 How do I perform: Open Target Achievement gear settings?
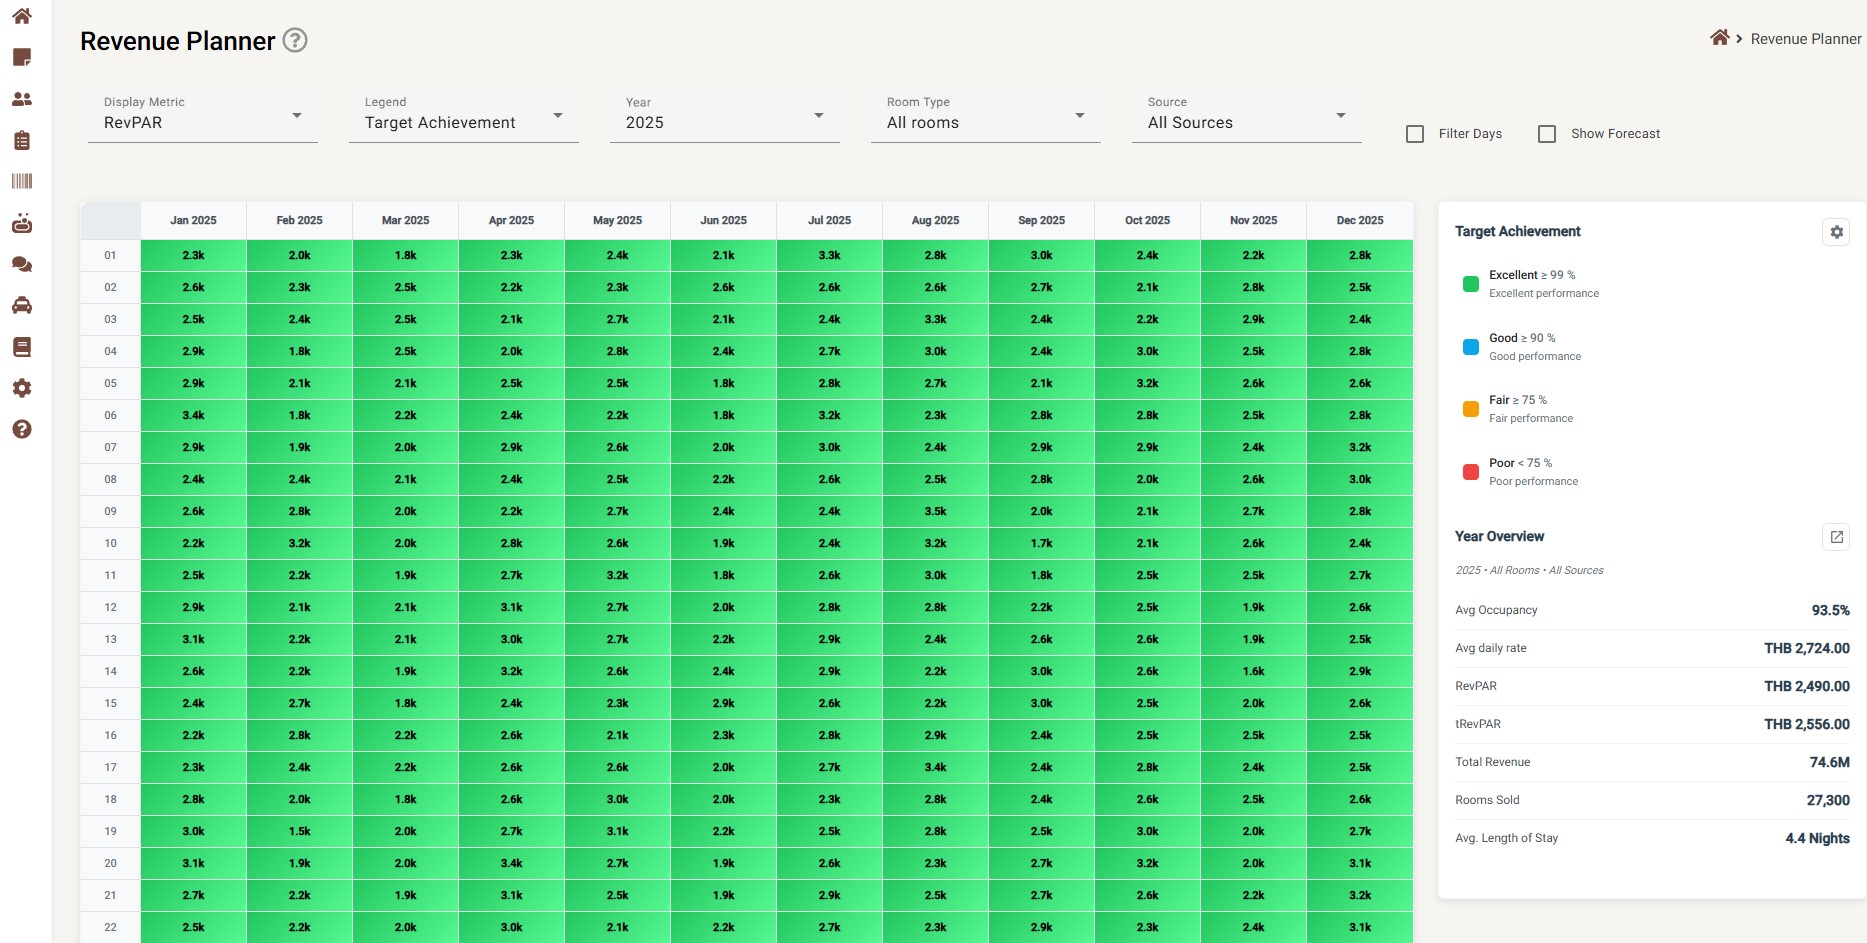[x=1836, y=232]
